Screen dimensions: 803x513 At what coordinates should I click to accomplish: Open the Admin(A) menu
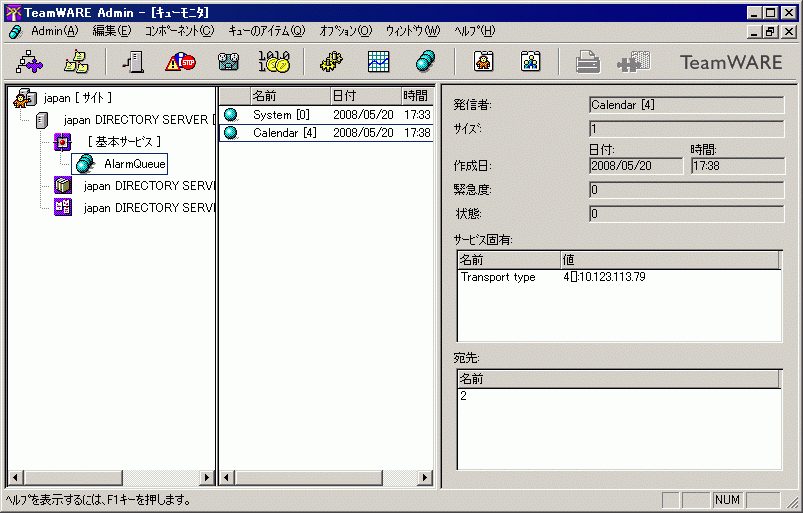click(x=55, y=31)
